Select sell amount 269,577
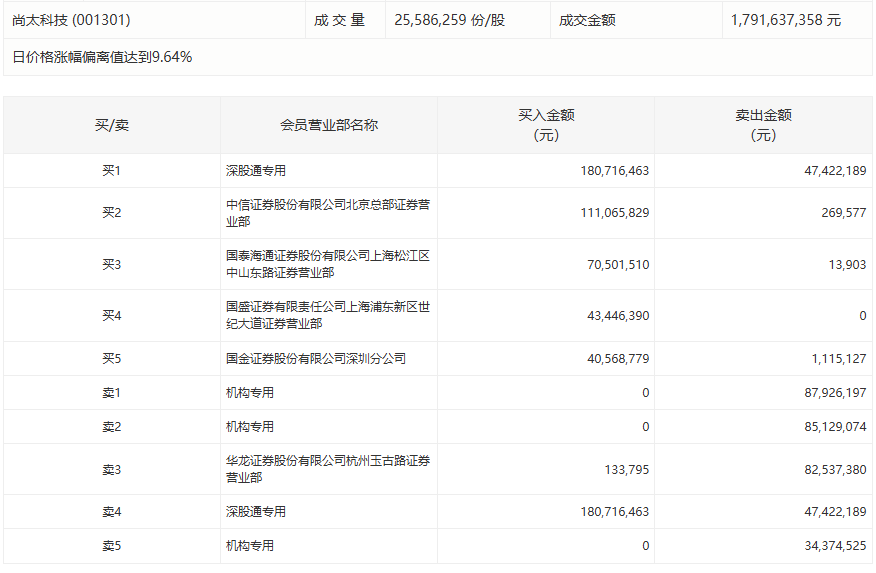Image resolution: width=876 pixels, height=573 pixels. [844, 213]
